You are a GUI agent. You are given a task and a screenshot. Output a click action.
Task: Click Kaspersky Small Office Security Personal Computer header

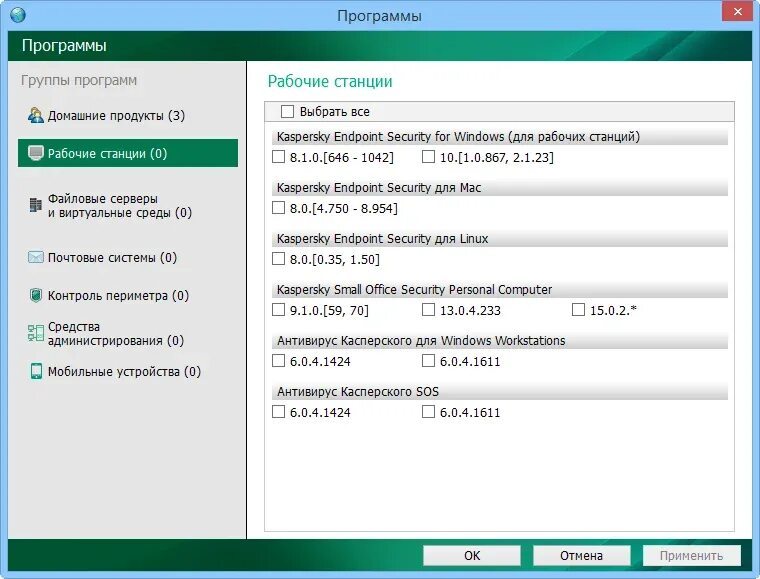[x=500, y=289]
